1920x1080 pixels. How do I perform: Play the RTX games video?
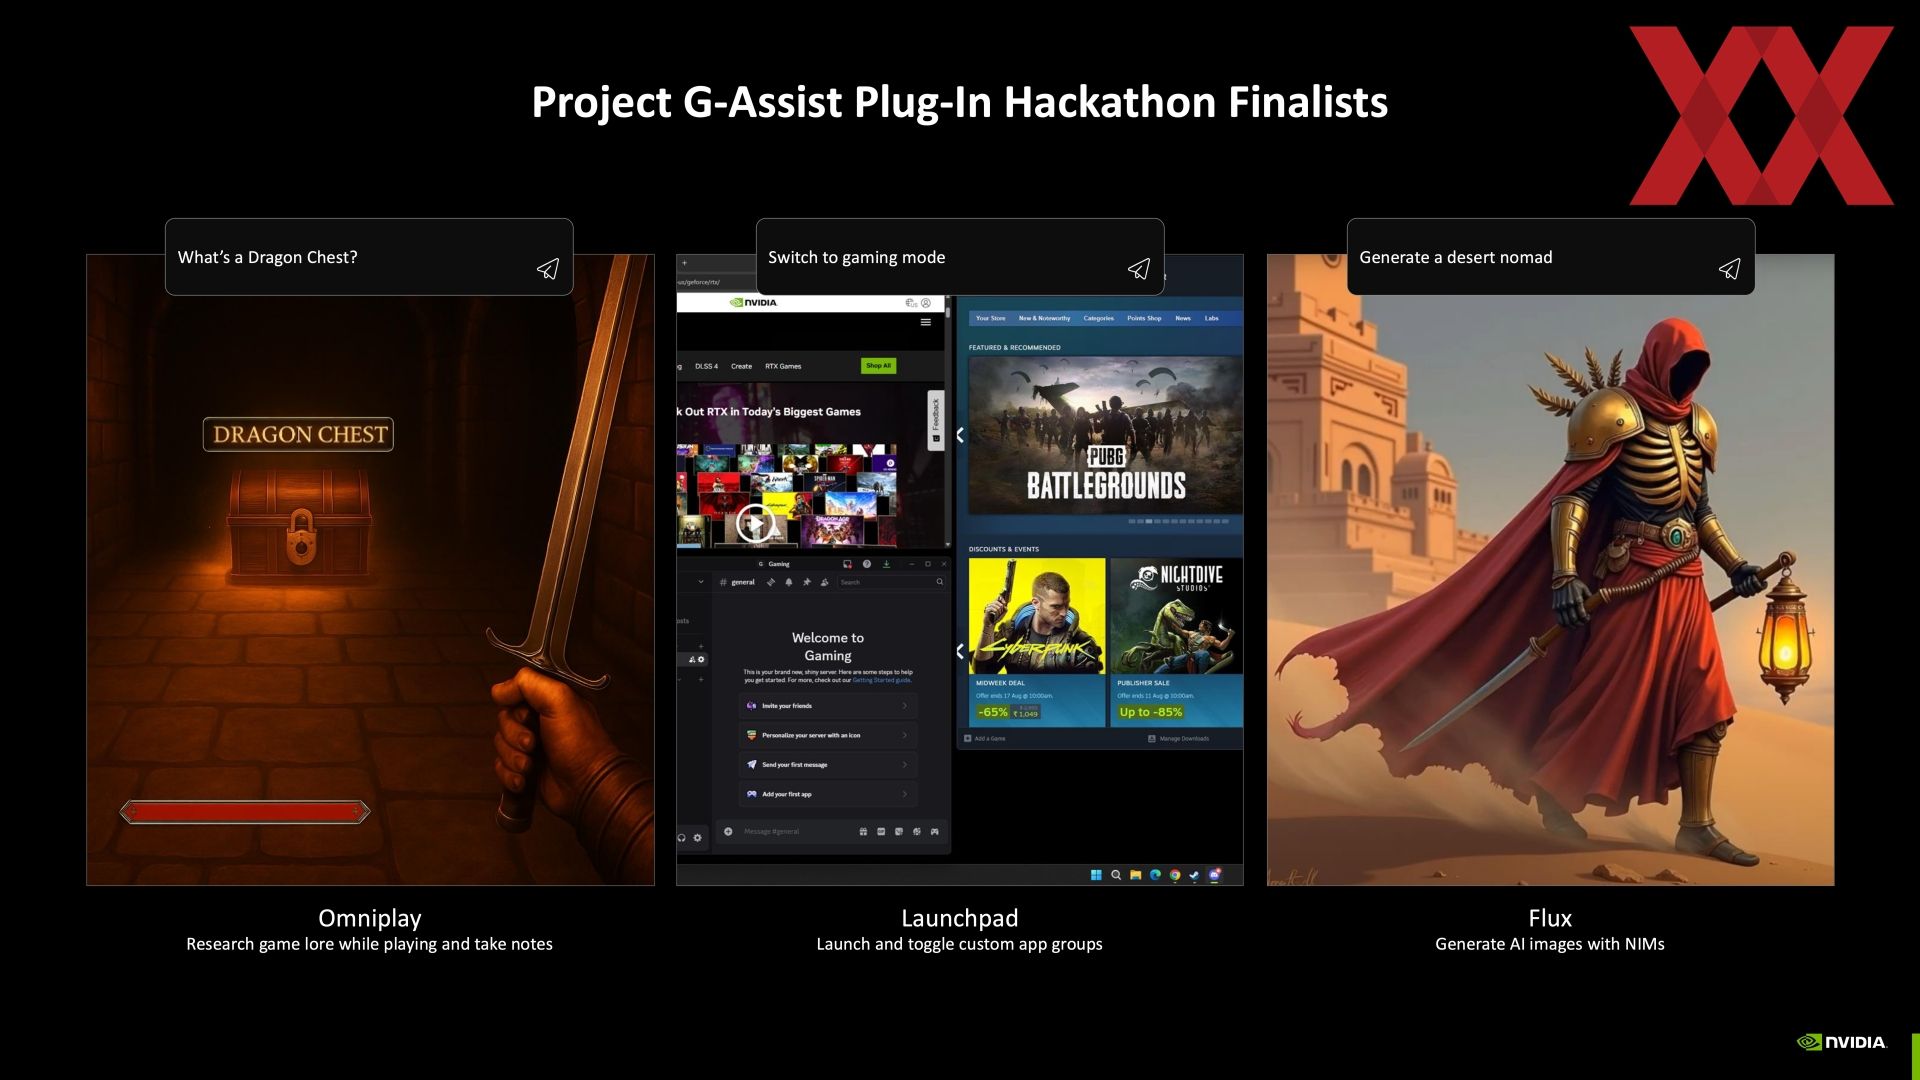pyautogui.click(x=754, y=523)
